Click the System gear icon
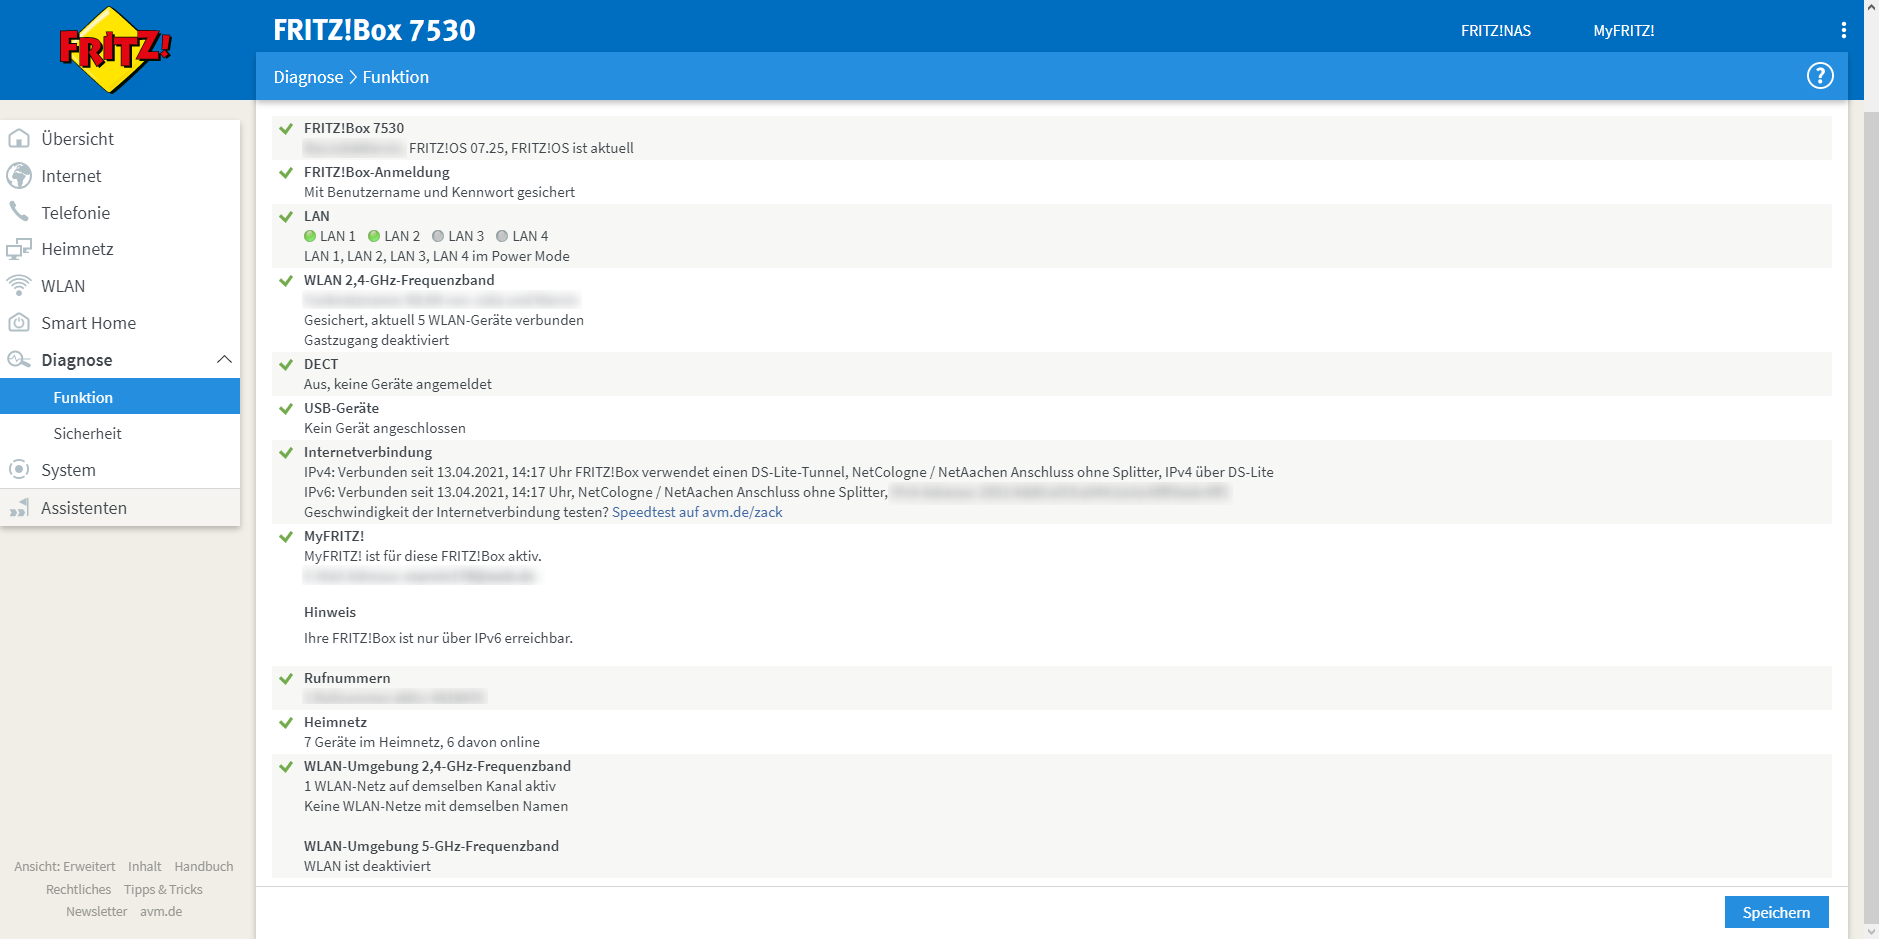 (19, 470)
